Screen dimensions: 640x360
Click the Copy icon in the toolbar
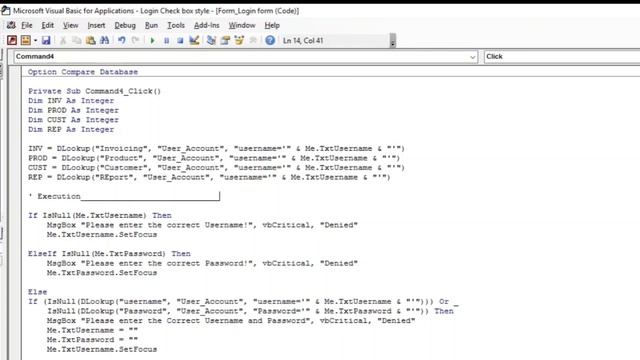76,40
